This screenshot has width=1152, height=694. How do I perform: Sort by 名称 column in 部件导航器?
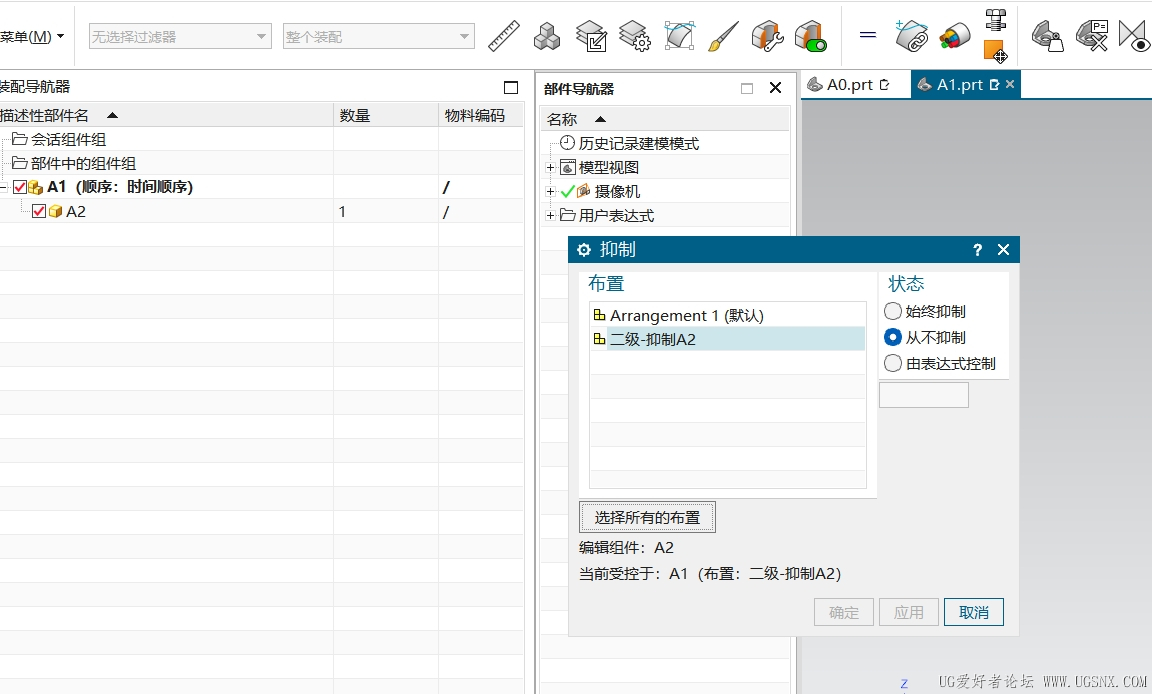point(600,119)
